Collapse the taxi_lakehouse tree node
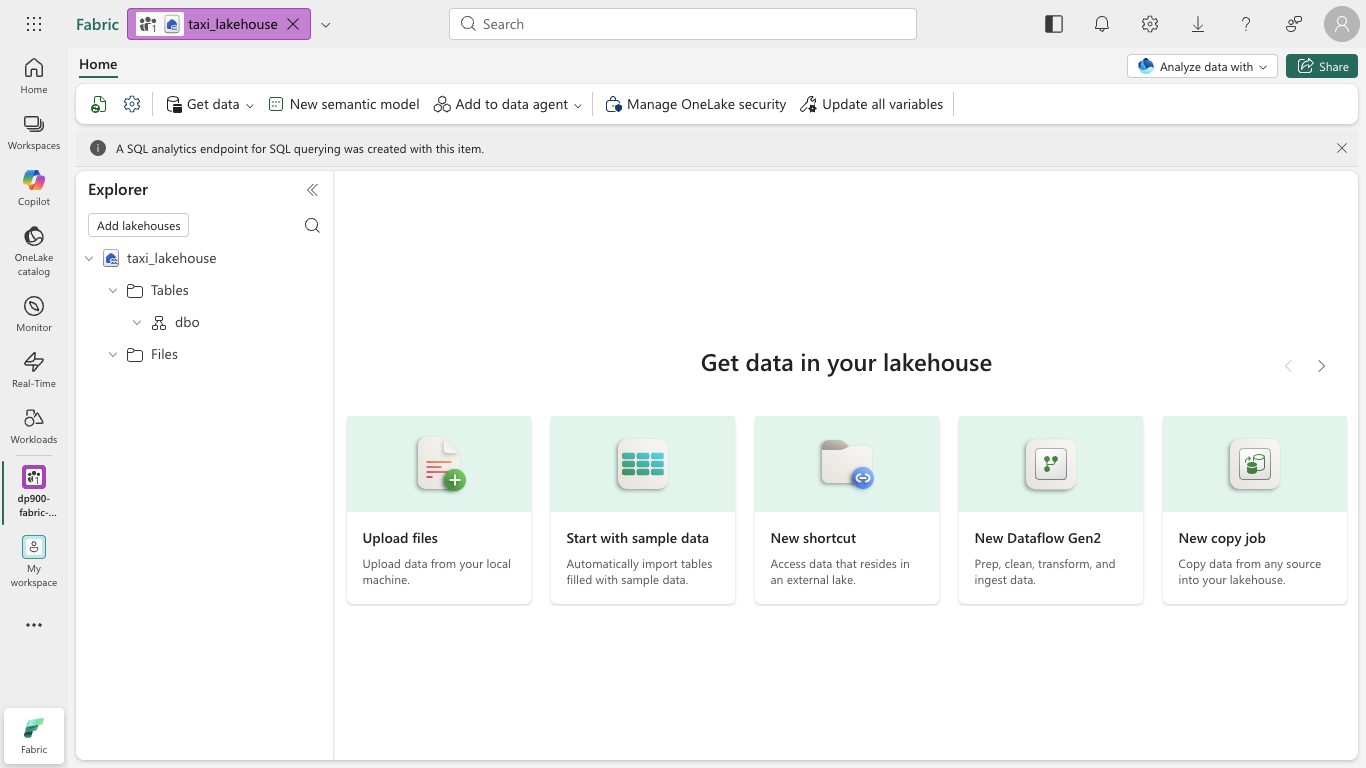Image resolution: width=1366 pixels, height=768 pixels. (x=89, y=258)
